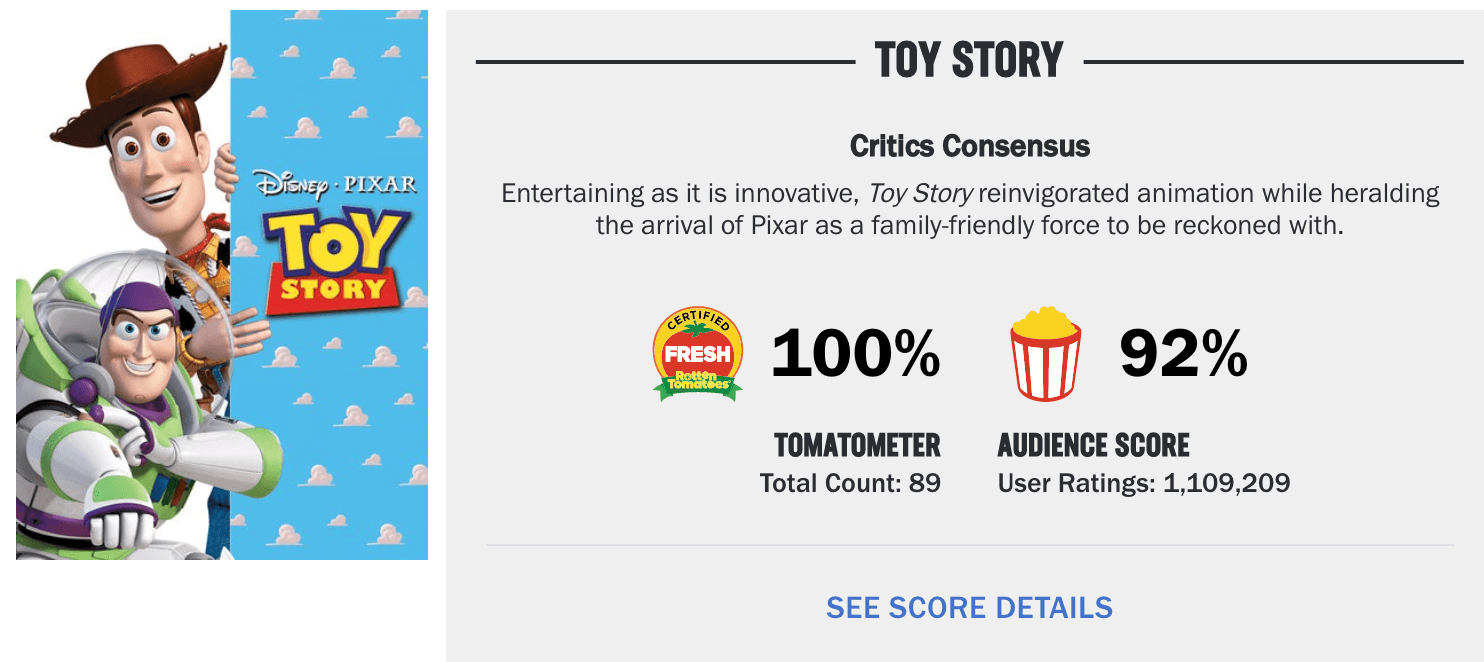1484x662 pixels.
Task: Click the Disney Pixar logo on poster
Action: pos(335,184)
